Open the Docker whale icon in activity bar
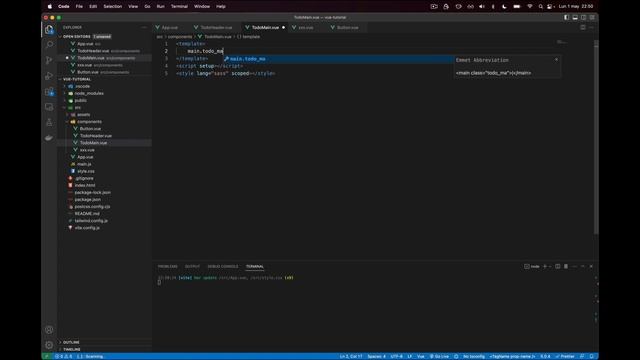 click(x=49, y=138)
